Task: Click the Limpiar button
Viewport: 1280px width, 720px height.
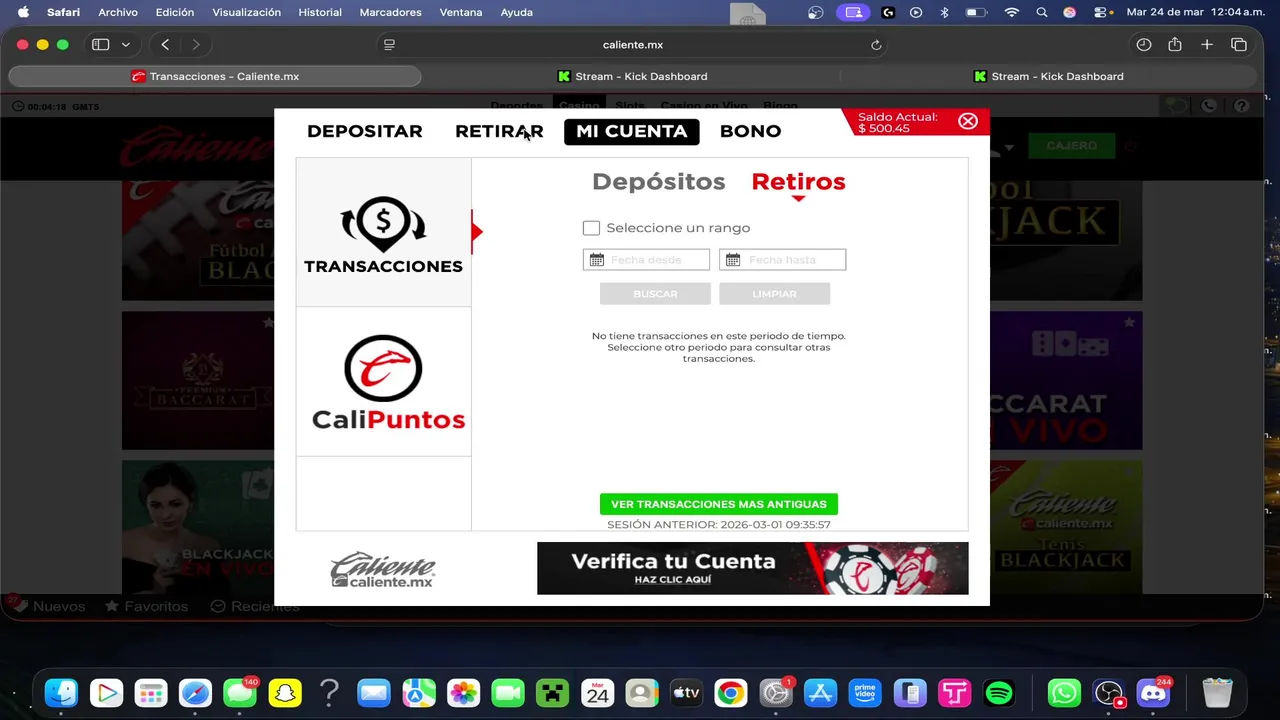Action: [x=774, y=294]
